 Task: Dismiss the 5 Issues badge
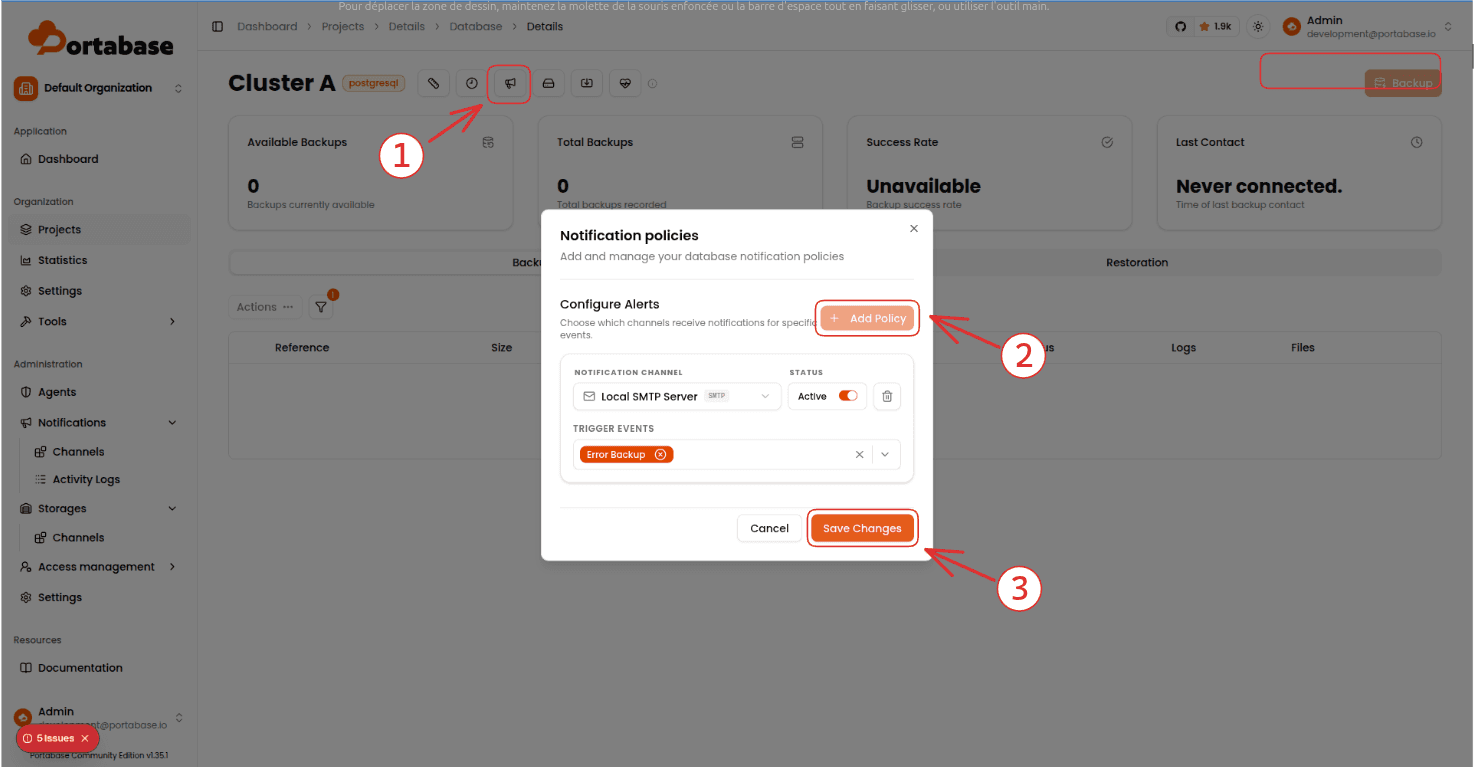coord(85,739)
